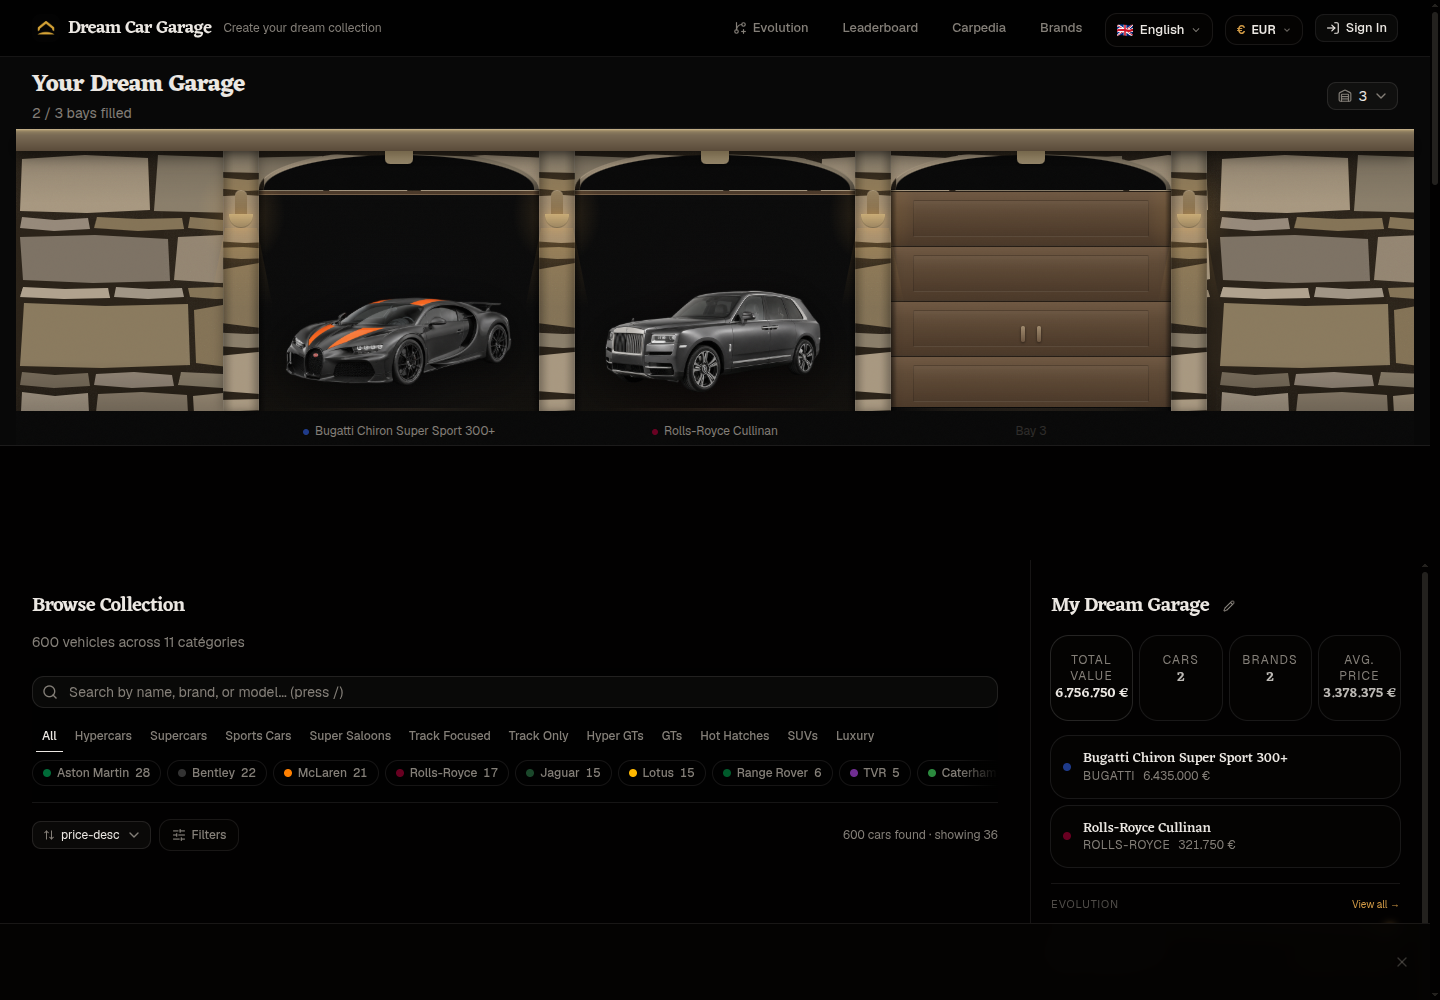Click the Sign In button
Screen dimensions: 1440x1000
pos(1356,28)
